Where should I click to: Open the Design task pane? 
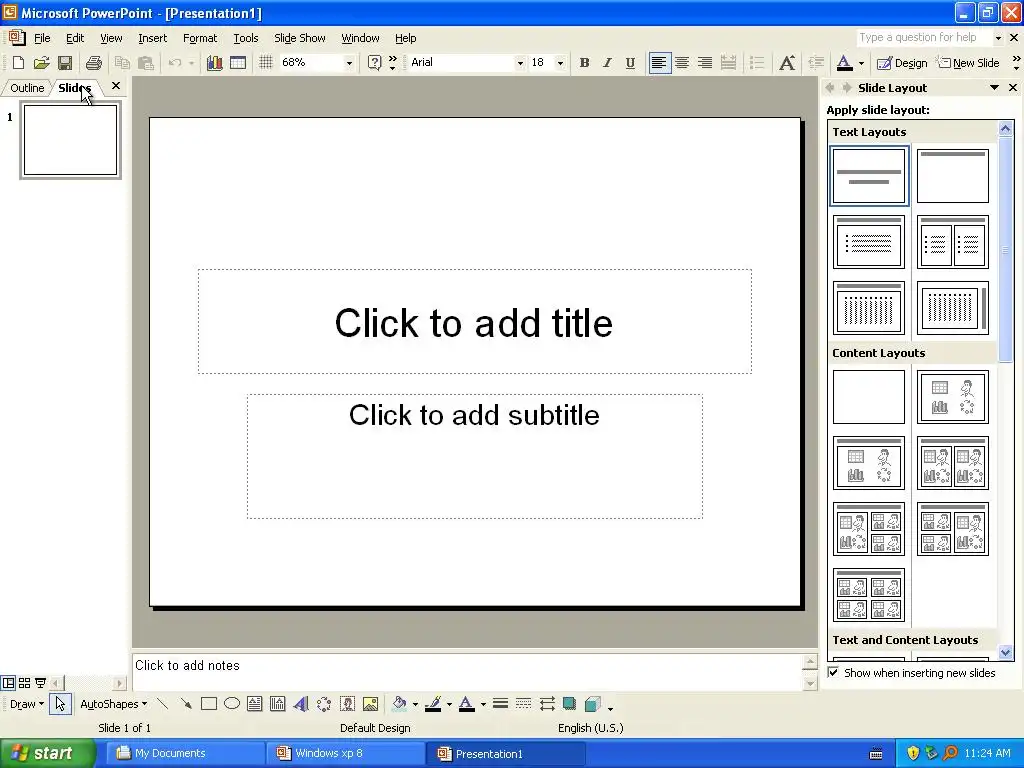[x=902, y=63]
